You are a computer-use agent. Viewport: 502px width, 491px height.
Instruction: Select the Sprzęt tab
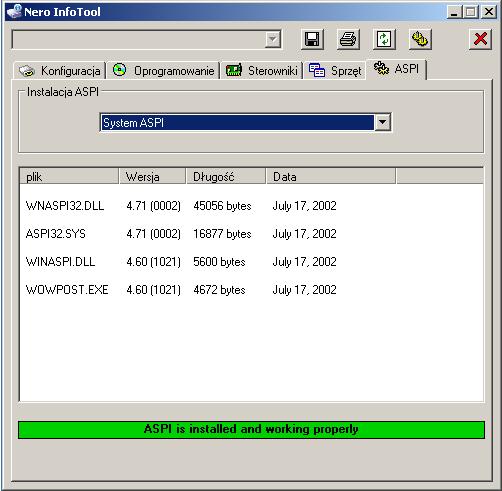[335, 71]
